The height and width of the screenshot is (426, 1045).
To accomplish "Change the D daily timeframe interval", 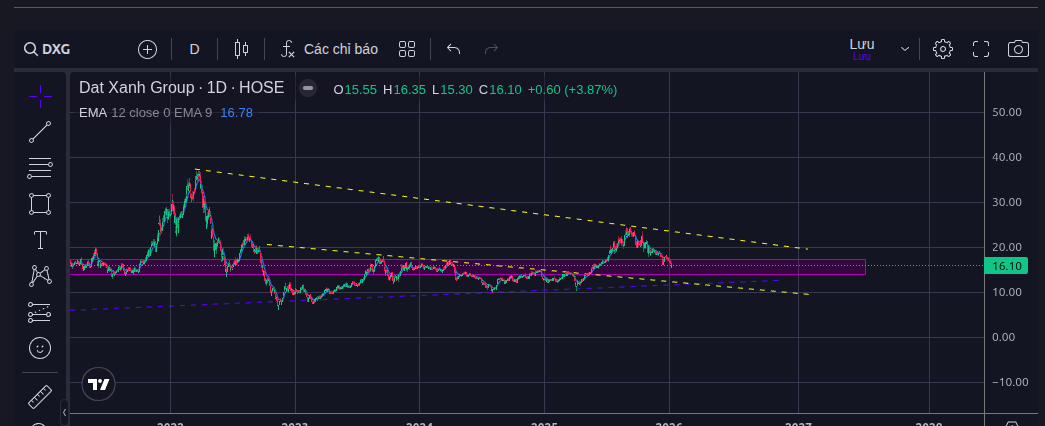I will coord(195,49).
